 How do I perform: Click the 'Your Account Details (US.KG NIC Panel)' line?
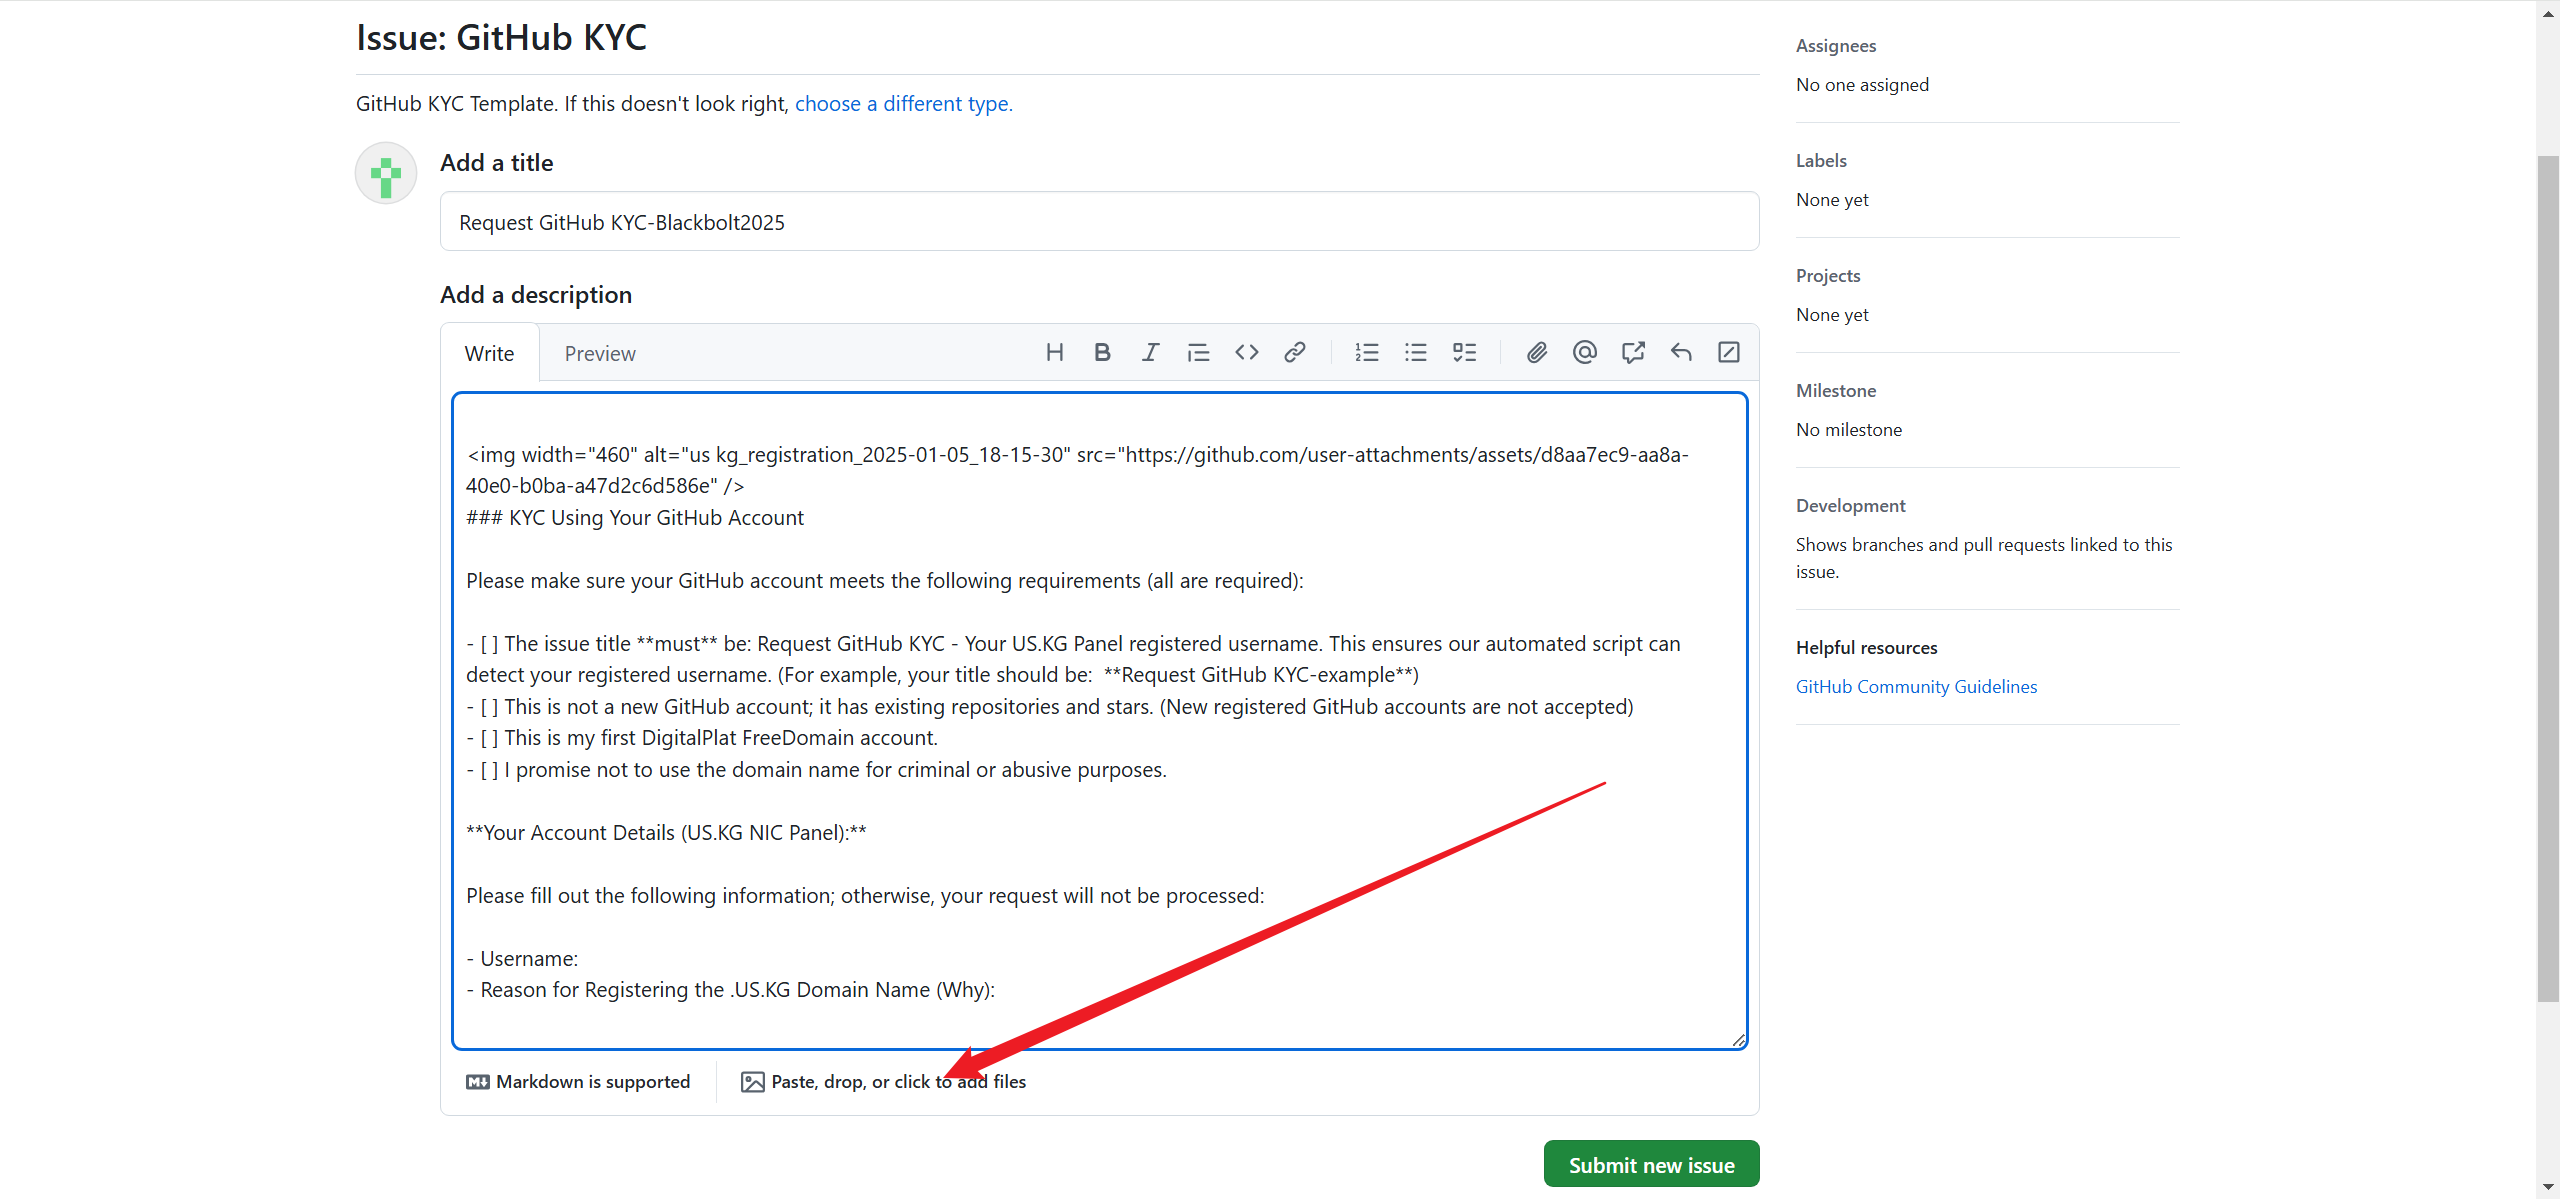(666, 833)
